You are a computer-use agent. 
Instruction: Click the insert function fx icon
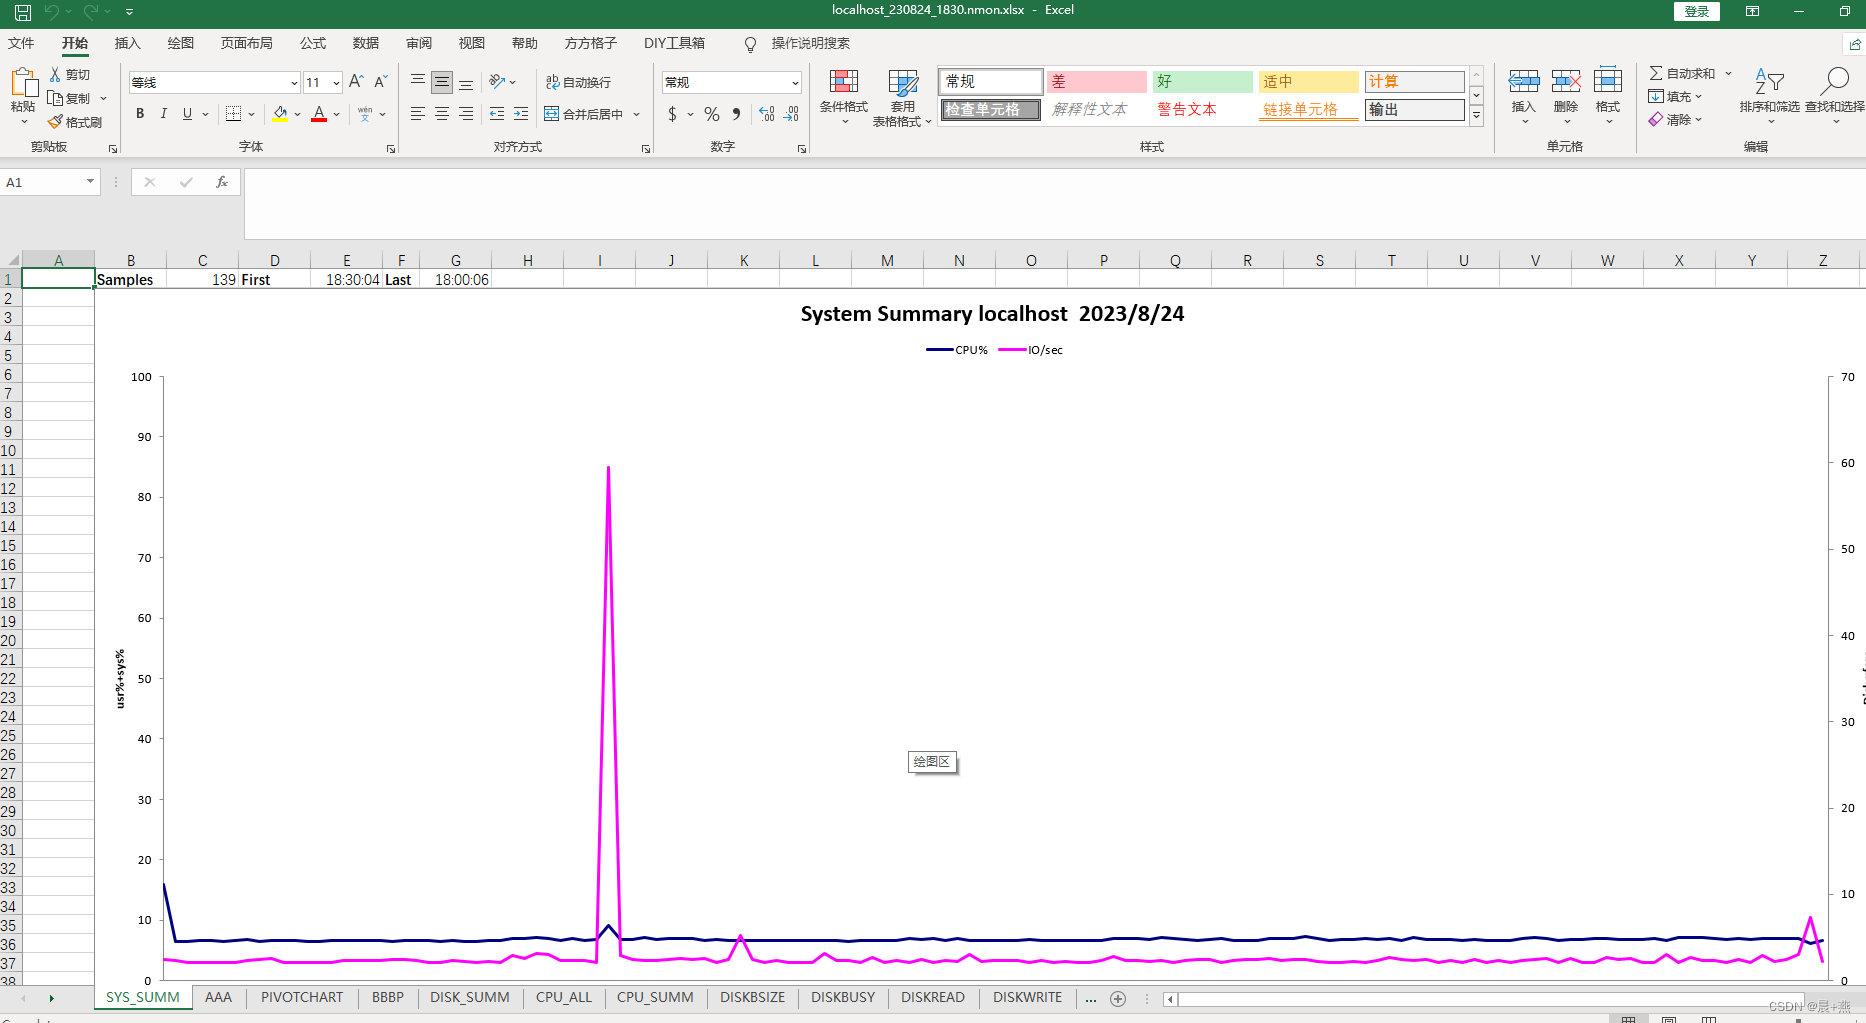point(222,182)
